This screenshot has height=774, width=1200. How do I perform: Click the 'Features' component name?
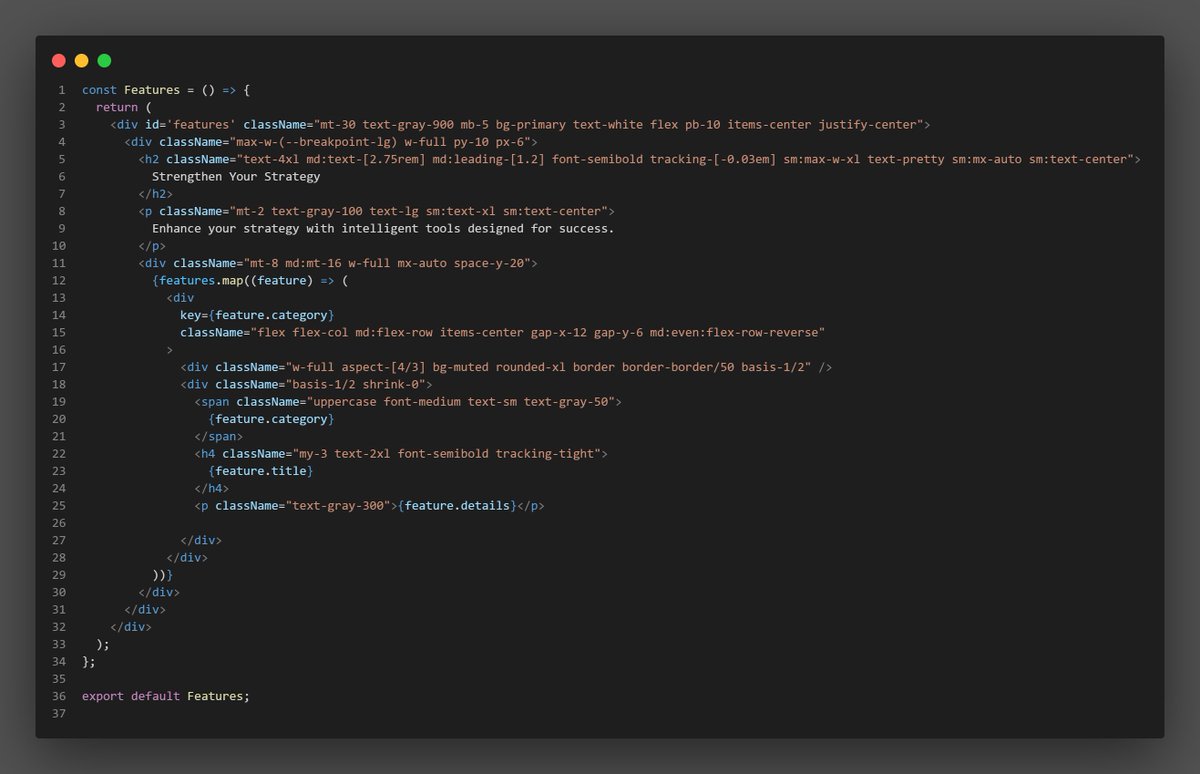point(151,89)
